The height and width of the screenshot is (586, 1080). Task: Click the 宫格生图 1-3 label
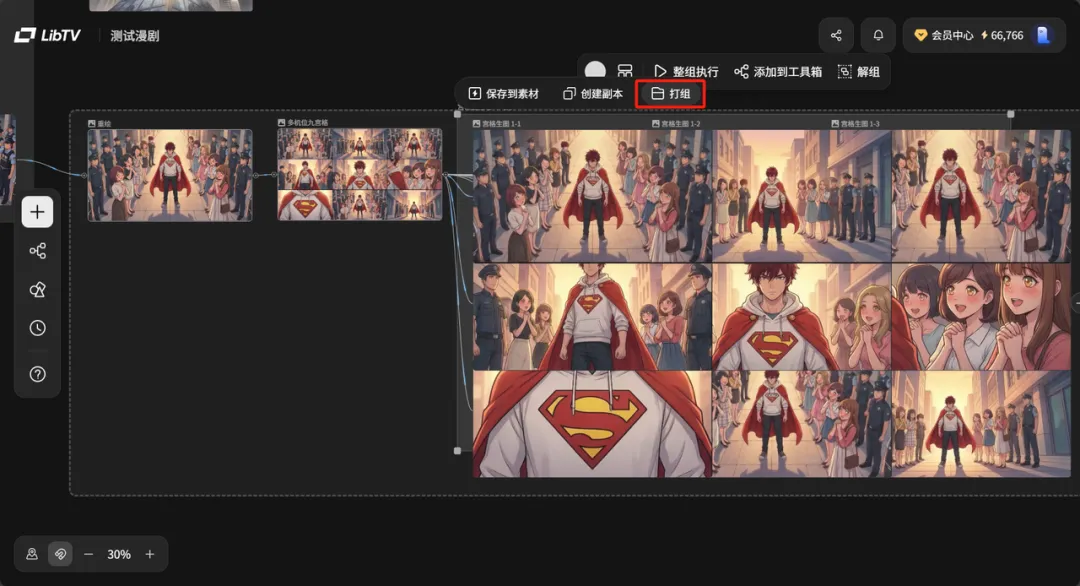tap(855, 124)
